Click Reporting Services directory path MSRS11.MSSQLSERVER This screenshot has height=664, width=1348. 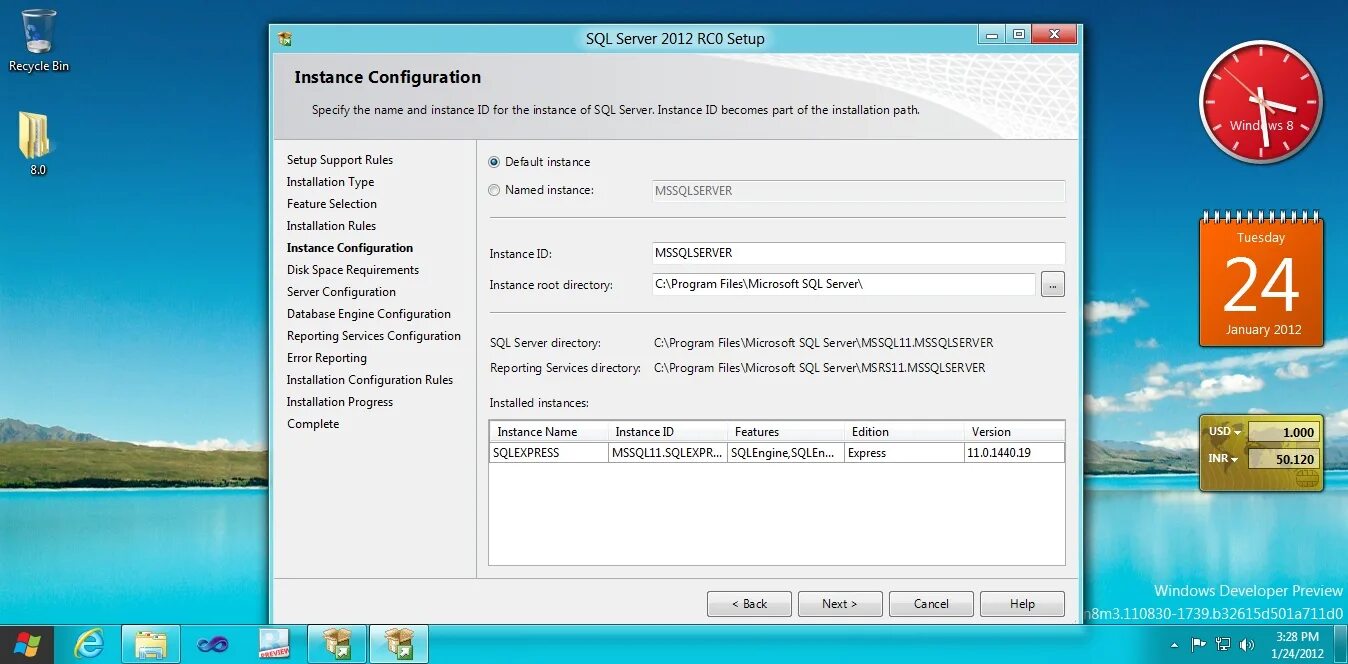pyautogui.click(x=819, y=368)
